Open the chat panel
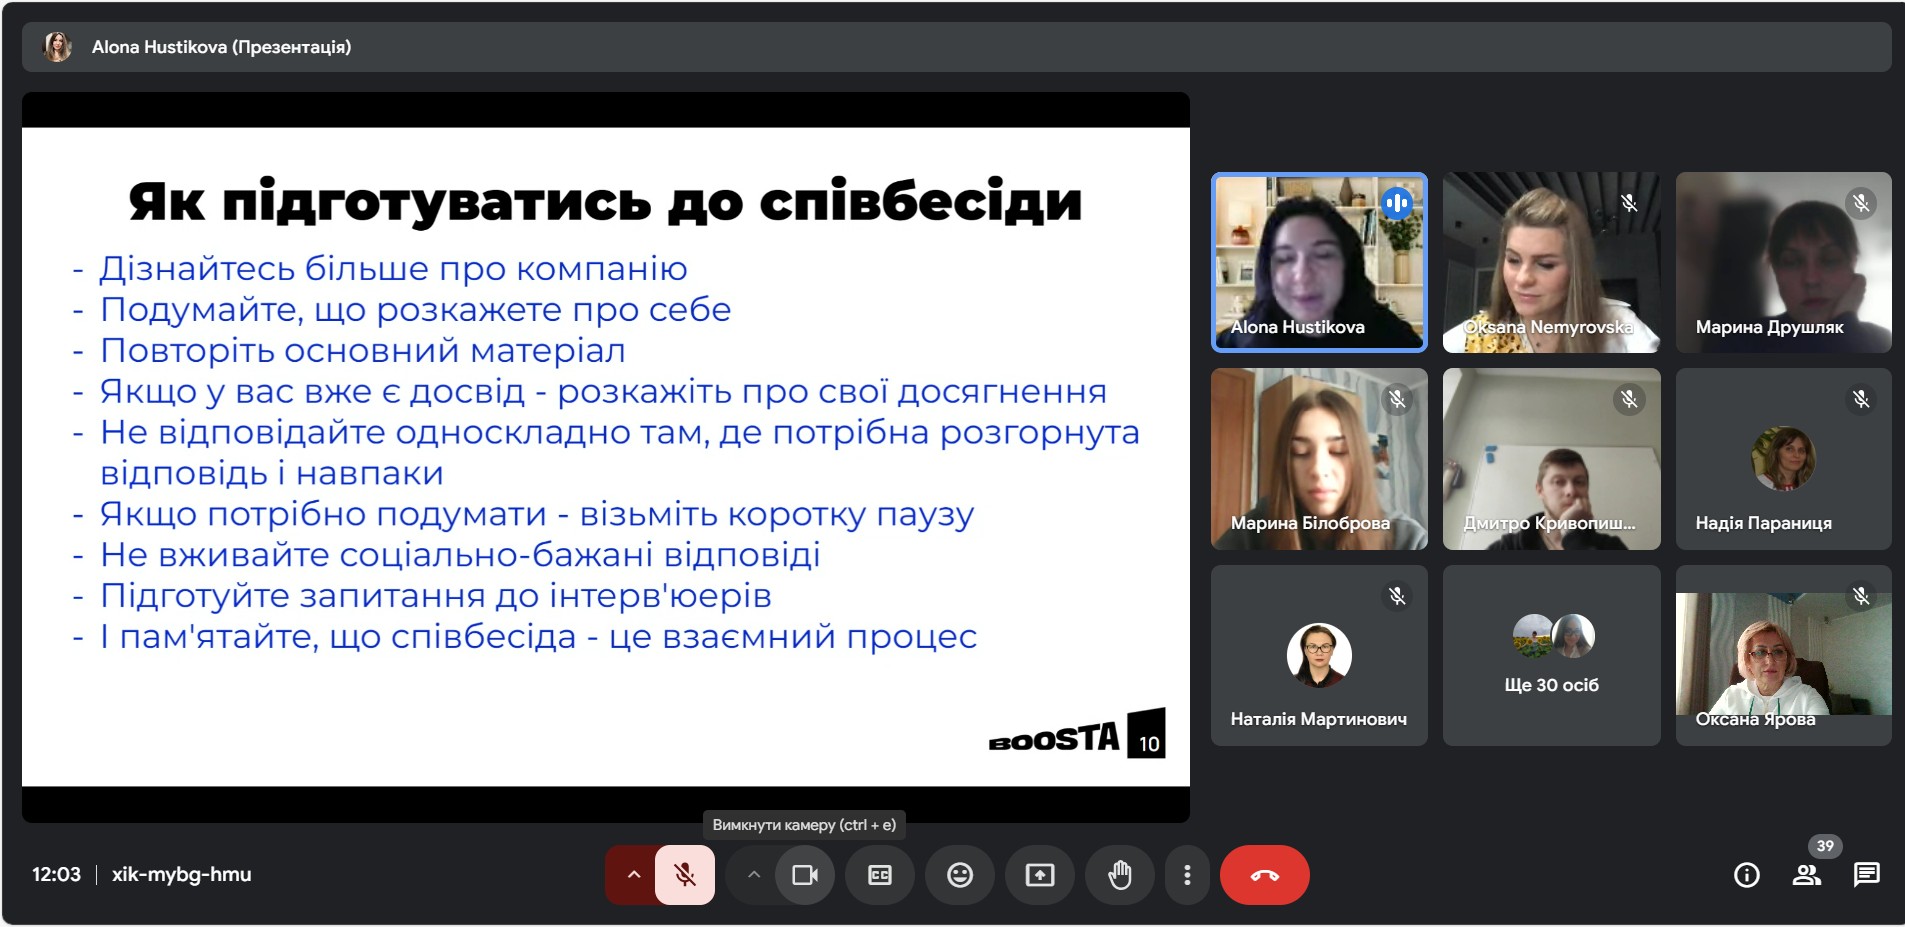Image resolution: width=1905 pixels, height=927 pixels. point(1866,876)
